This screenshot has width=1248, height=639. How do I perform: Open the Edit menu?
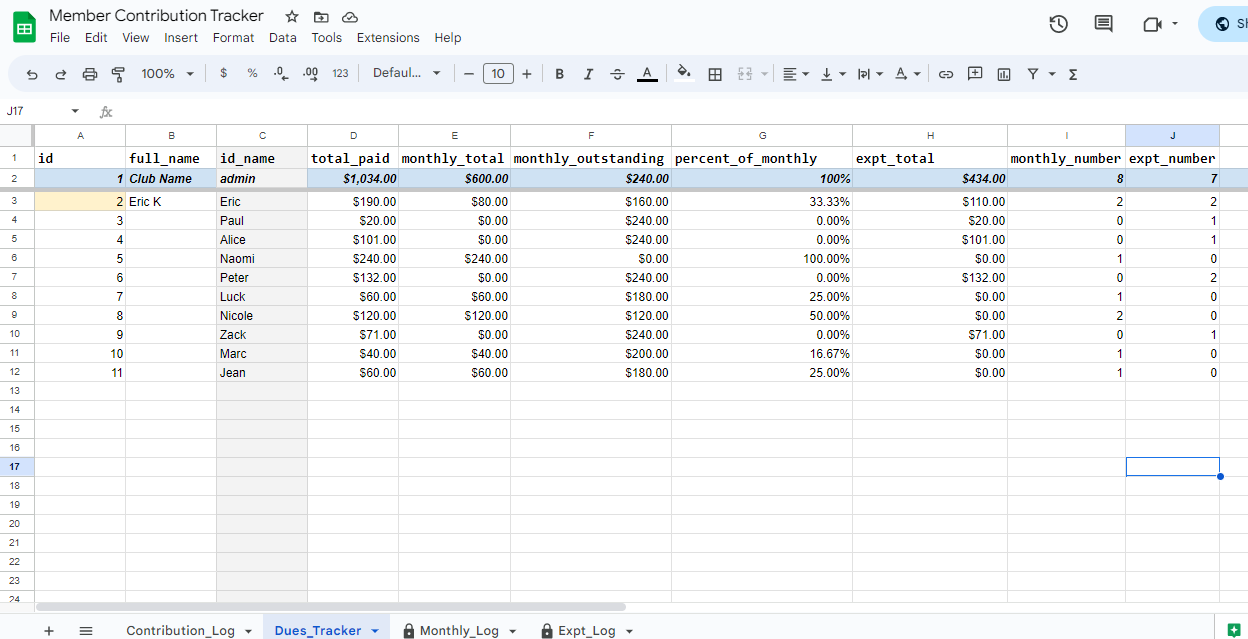coord(96,38)
